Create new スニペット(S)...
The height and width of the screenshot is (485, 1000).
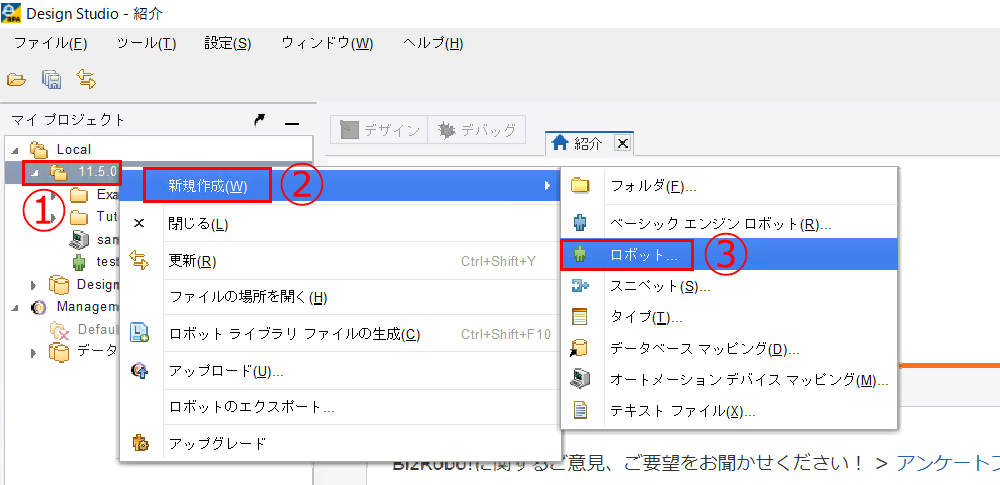(x=729, y=286)
